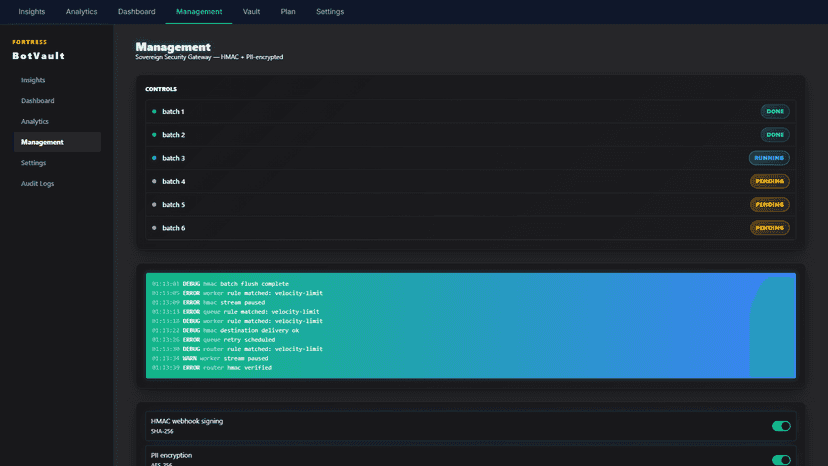Click the PENDING badge for batch 6

[769, 228]
